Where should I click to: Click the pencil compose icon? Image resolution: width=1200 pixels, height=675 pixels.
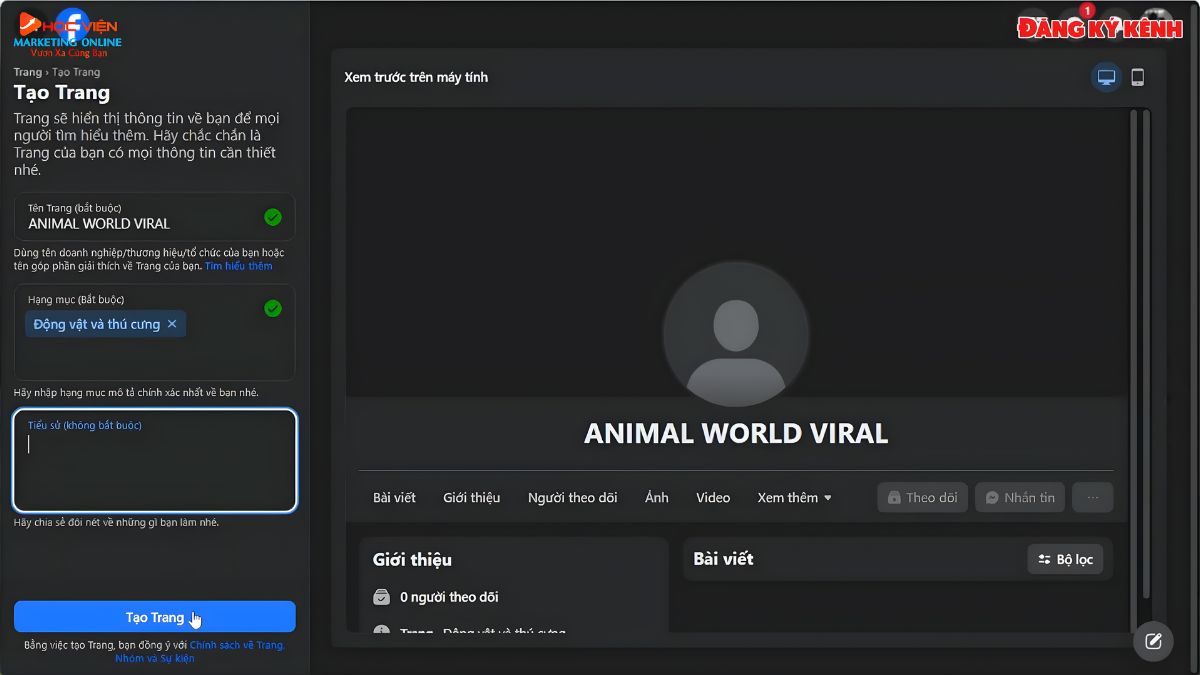1153,641
